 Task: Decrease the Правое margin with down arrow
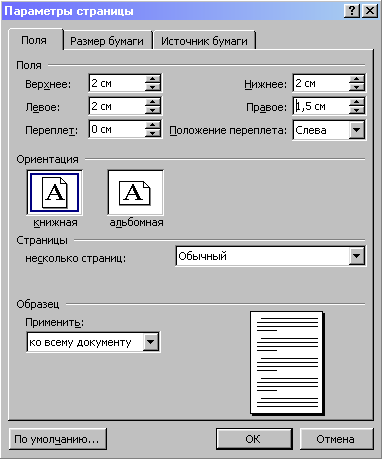click(357, 110)
